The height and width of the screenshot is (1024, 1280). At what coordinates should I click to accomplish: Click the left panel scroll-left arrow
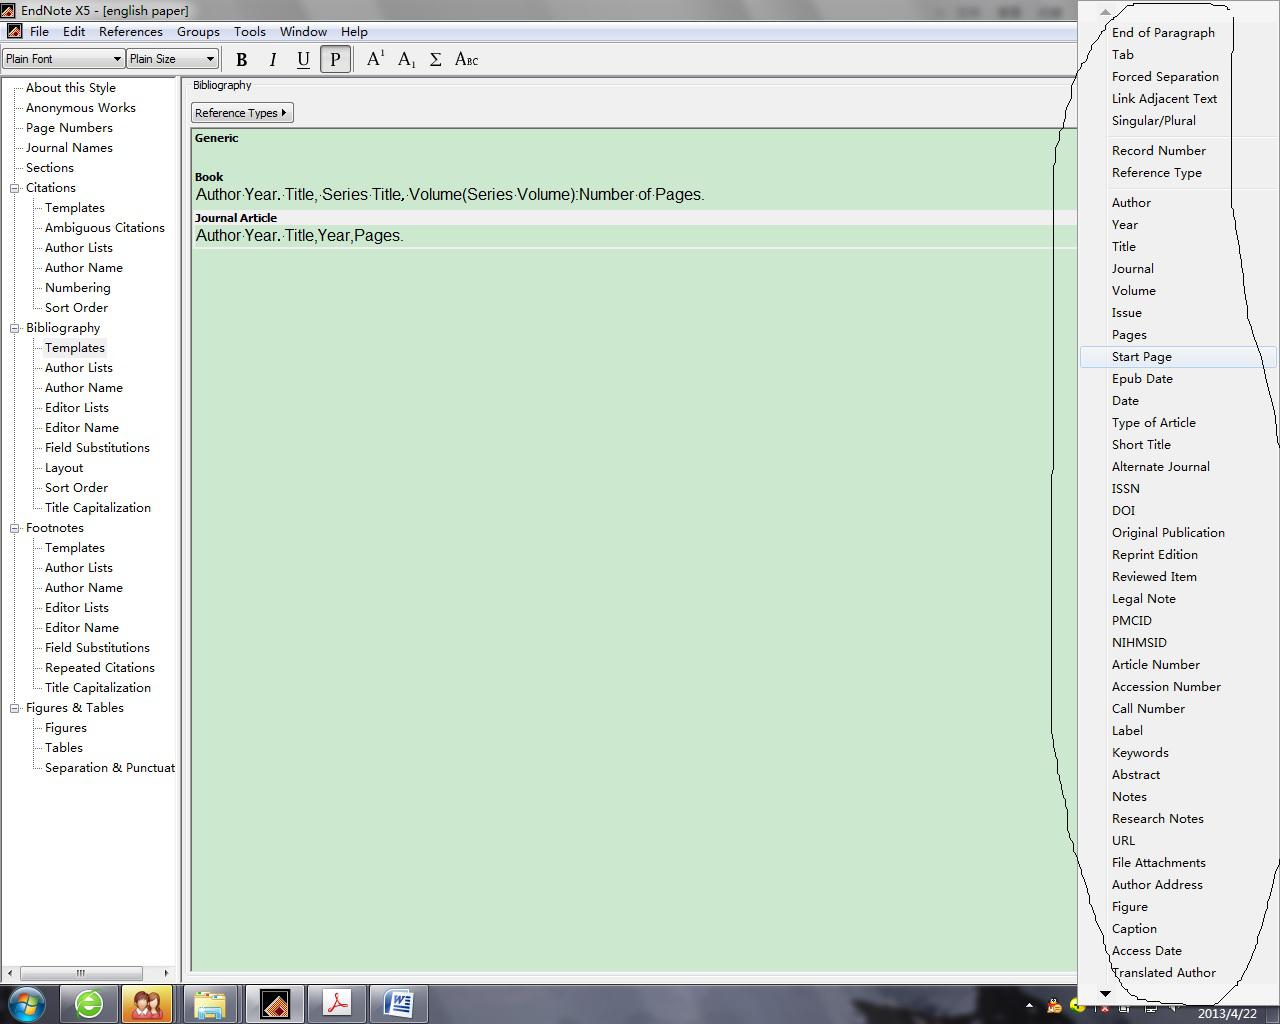[10, 973]
